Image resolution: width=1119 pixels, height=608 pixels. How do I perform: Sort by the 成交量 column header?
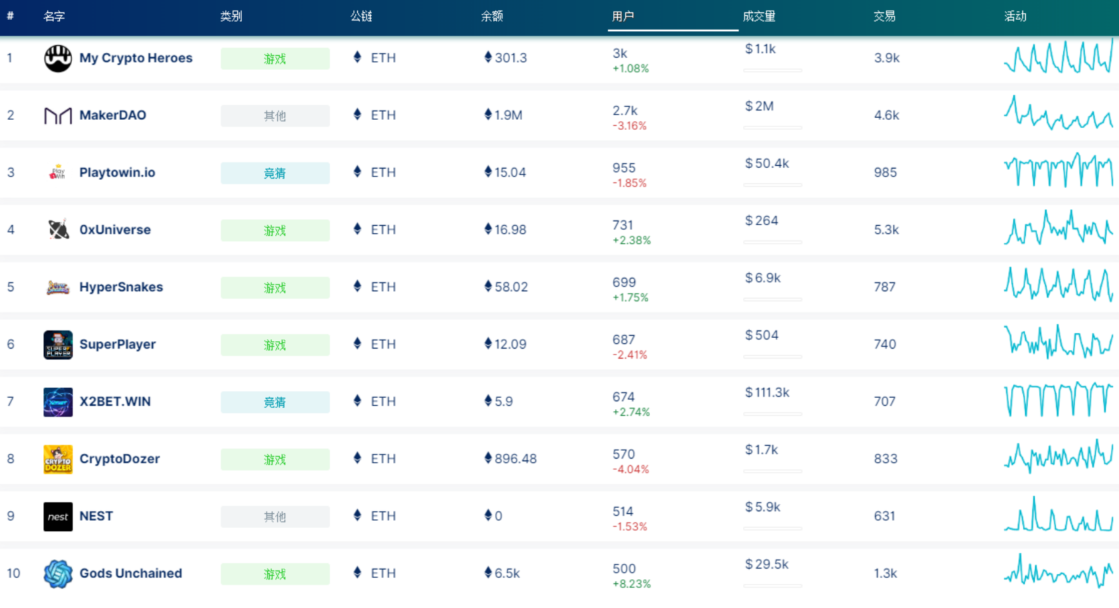[759, 16]
